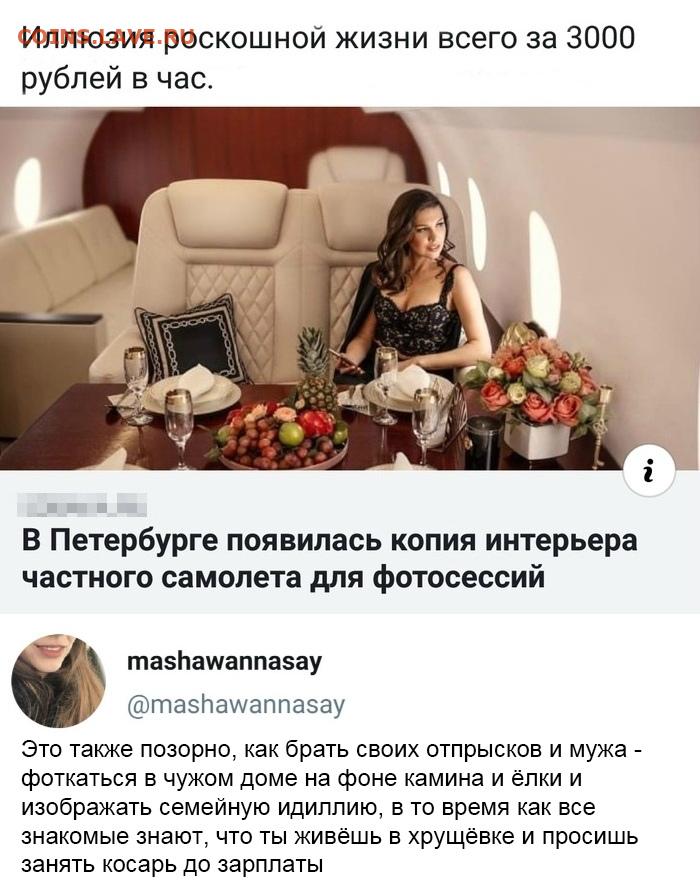Click the coins.lave.ru watermark logo
Screen dimensions: 700x892
[106, 35]
